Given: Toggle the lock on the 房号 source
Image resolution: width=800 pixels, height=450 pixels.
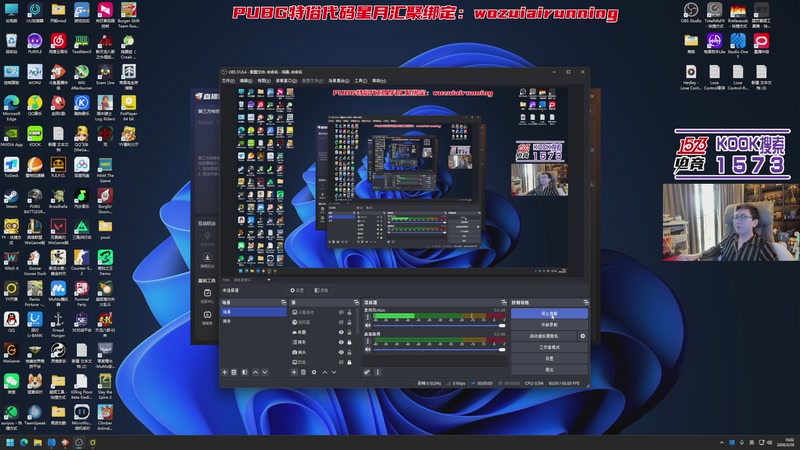Looking at the screenshot, I should tap(349, 342).
